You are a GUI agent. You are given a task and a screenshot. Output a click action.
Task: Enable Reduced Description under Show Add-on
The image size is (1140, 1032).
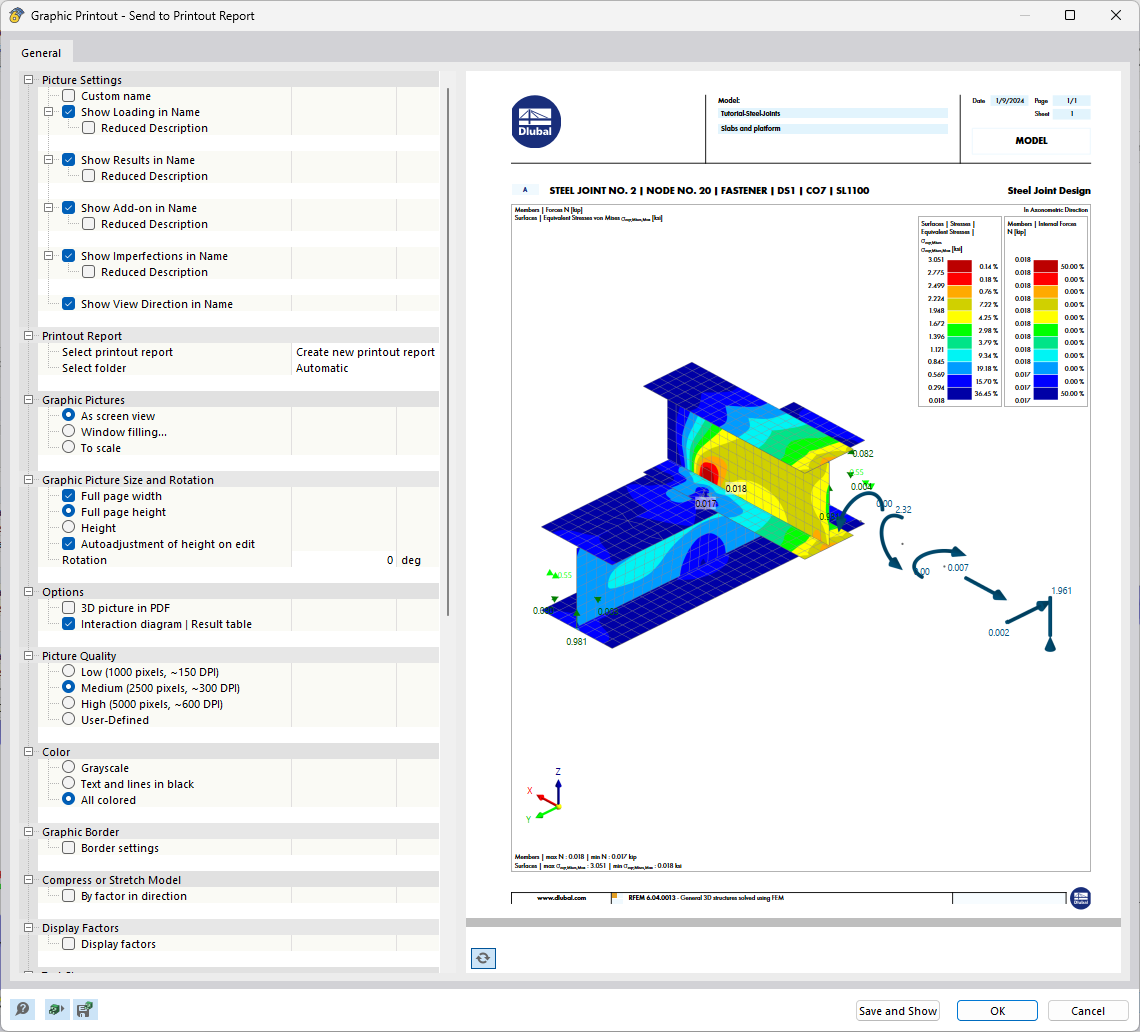[x=89, y=224]
